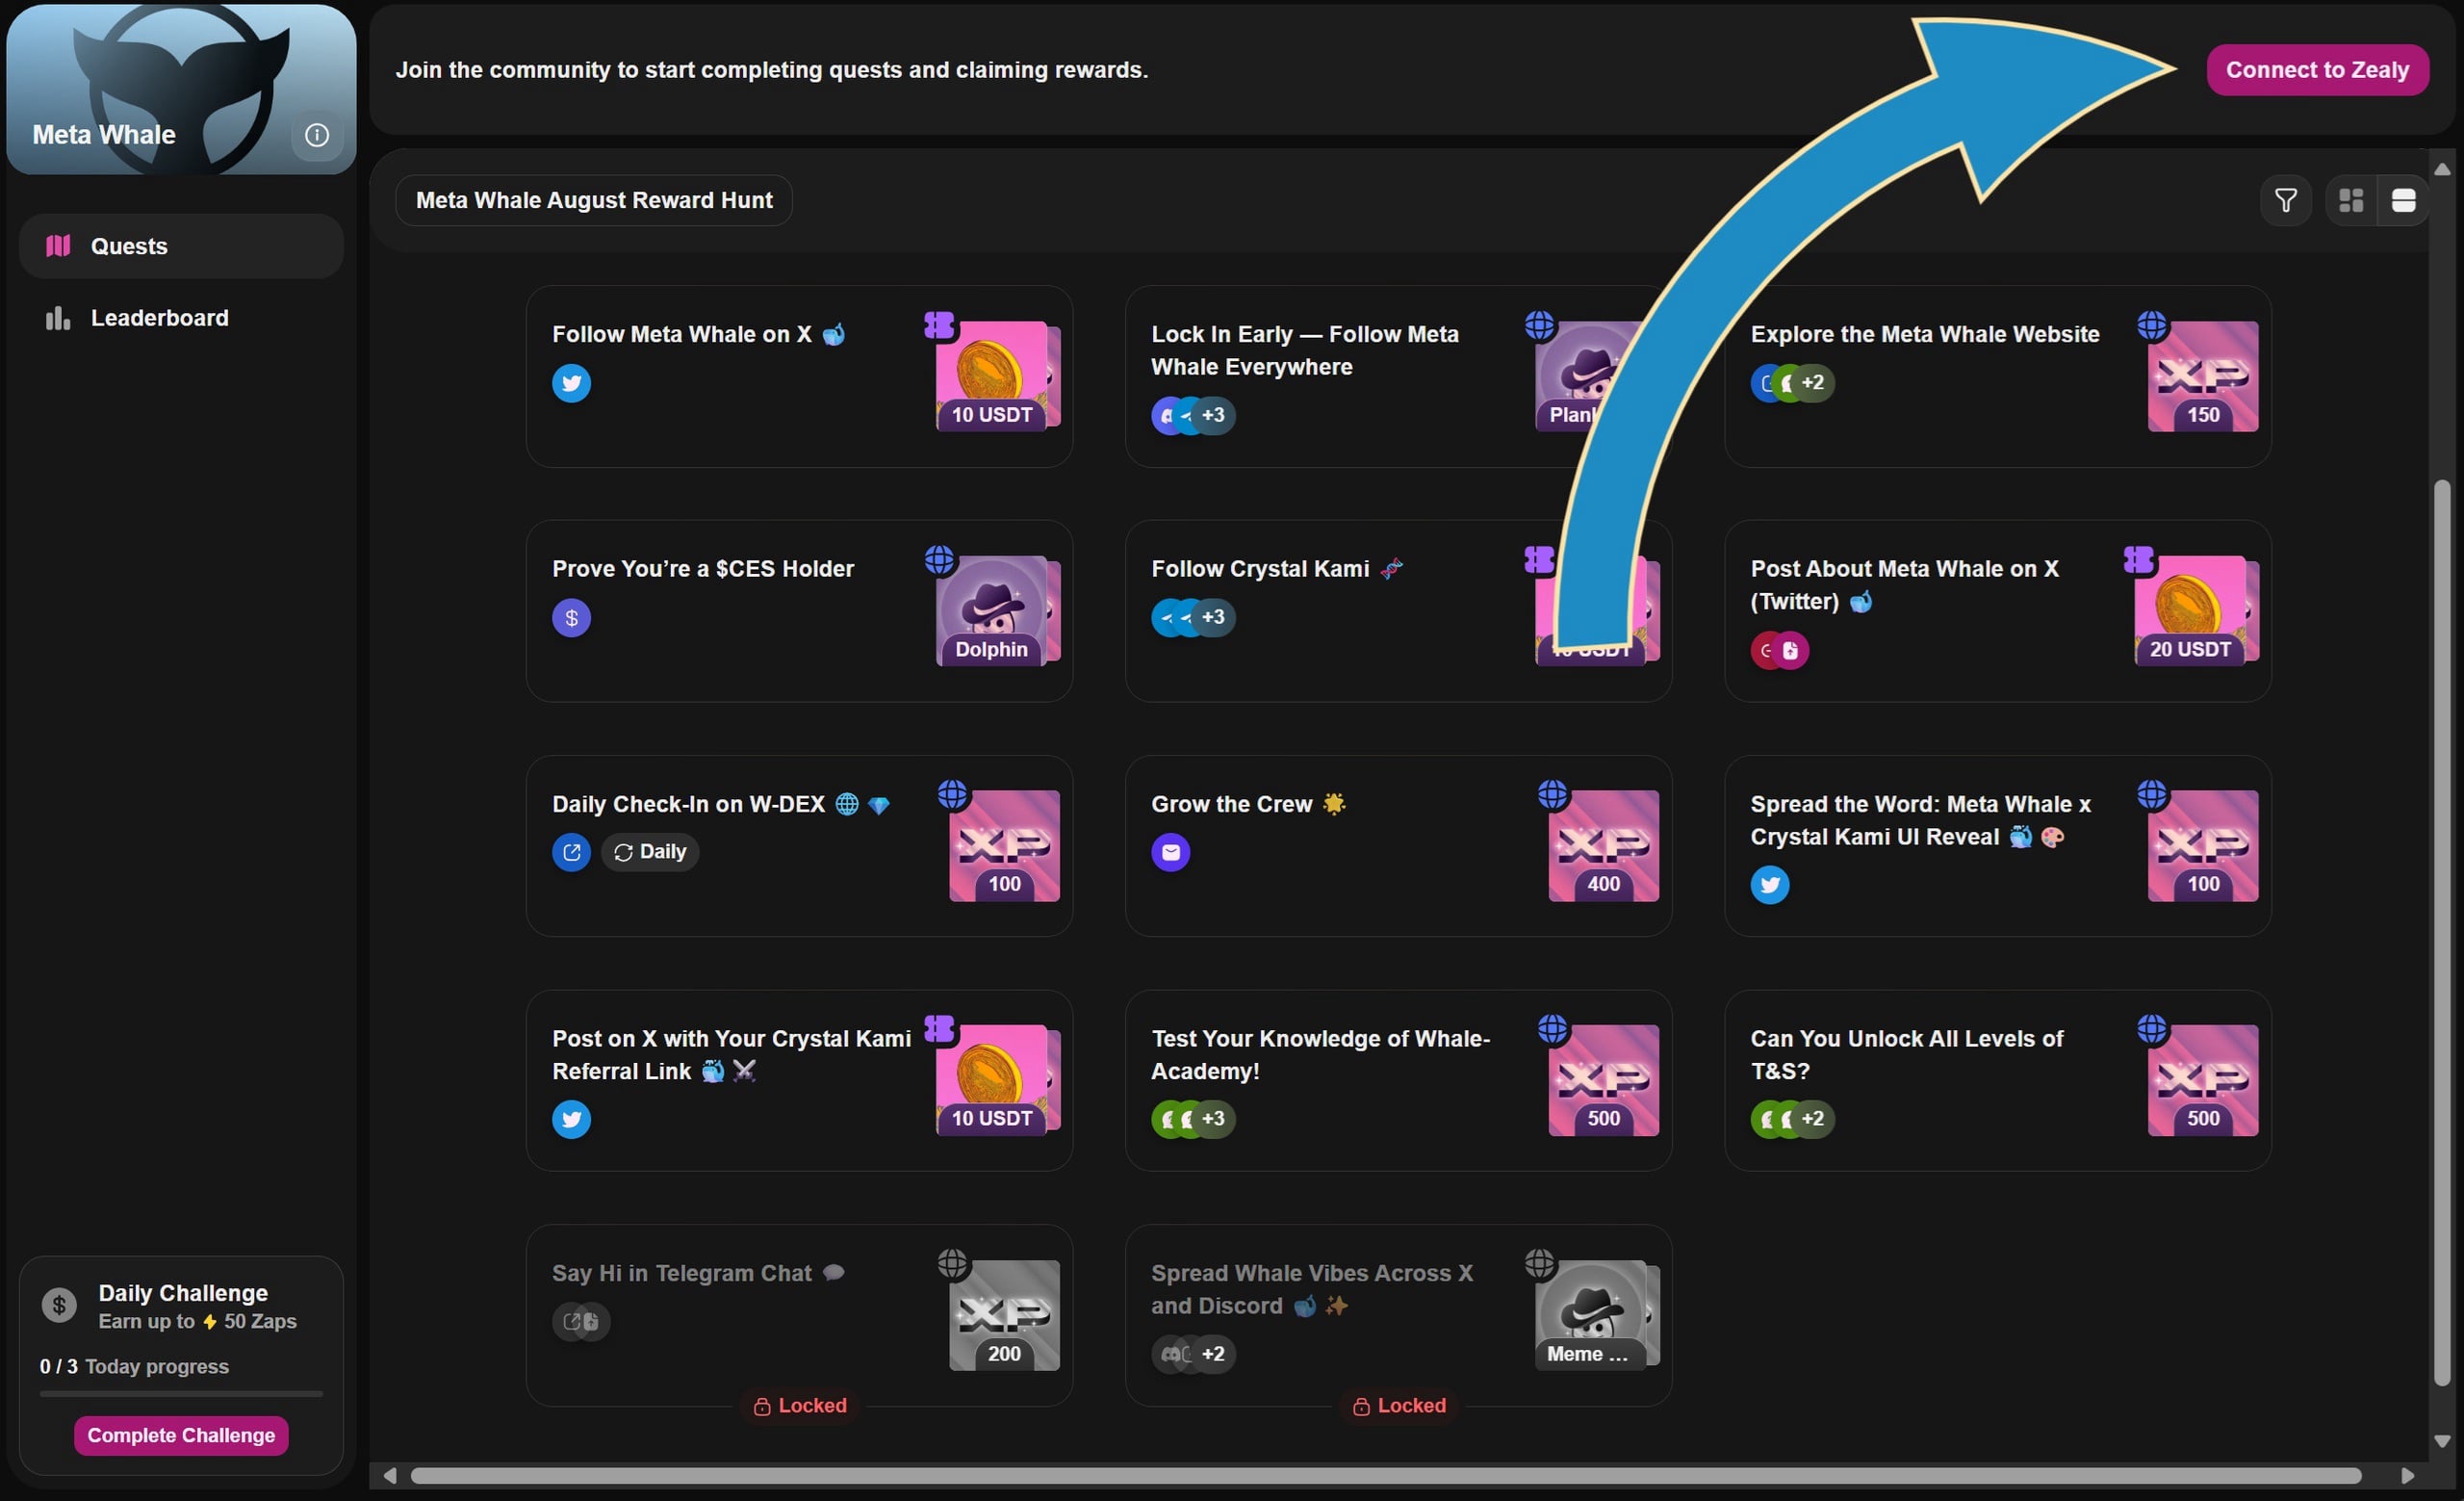Viewport: 2464px width, 1501px height.
Task: Open the quest filter funnel icon
Action: click(2285, 200)
